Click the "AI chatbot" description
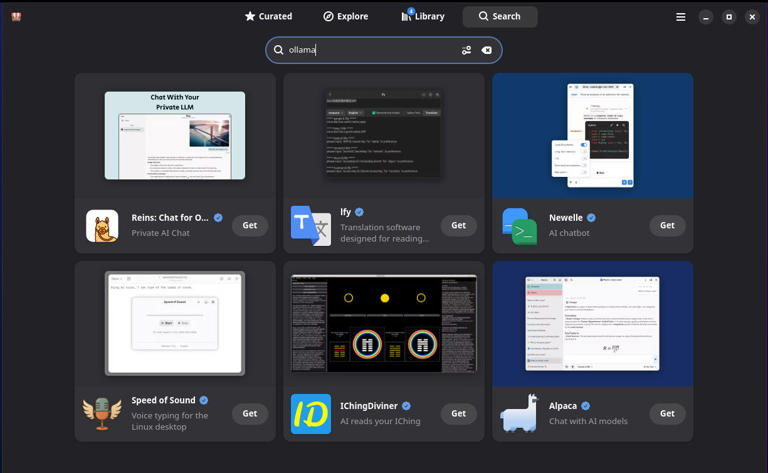The height and width of the screenshot is (473, 768). coord(569,233)
